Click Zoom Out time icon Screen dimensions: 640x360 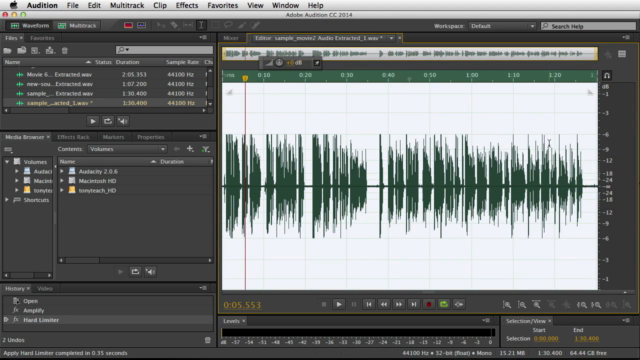pyautogui.click(x=551, y=305)
